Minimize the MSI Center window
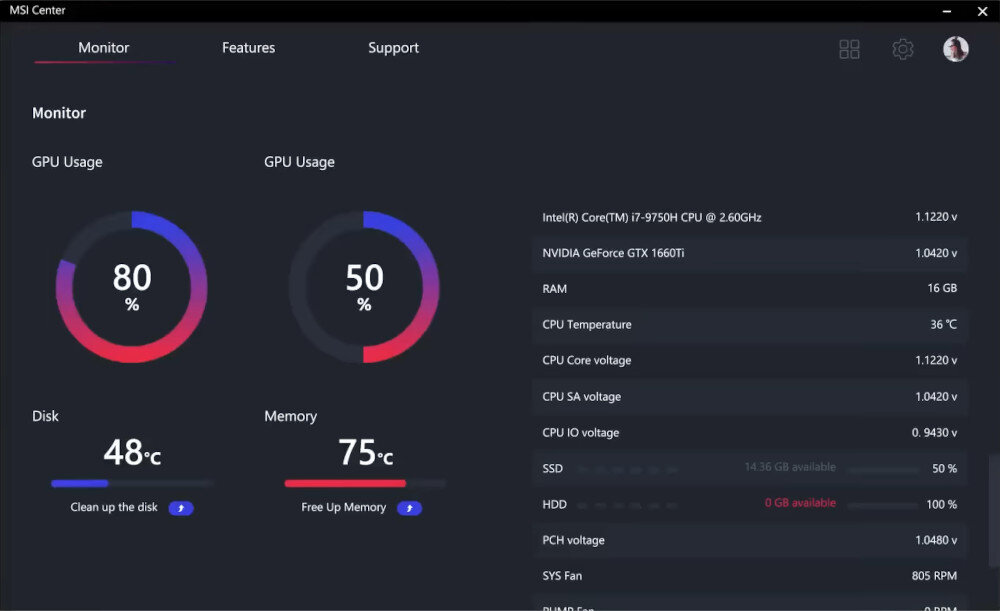The width and height of the screenshot is (1000, 611). tap(946, 11)
